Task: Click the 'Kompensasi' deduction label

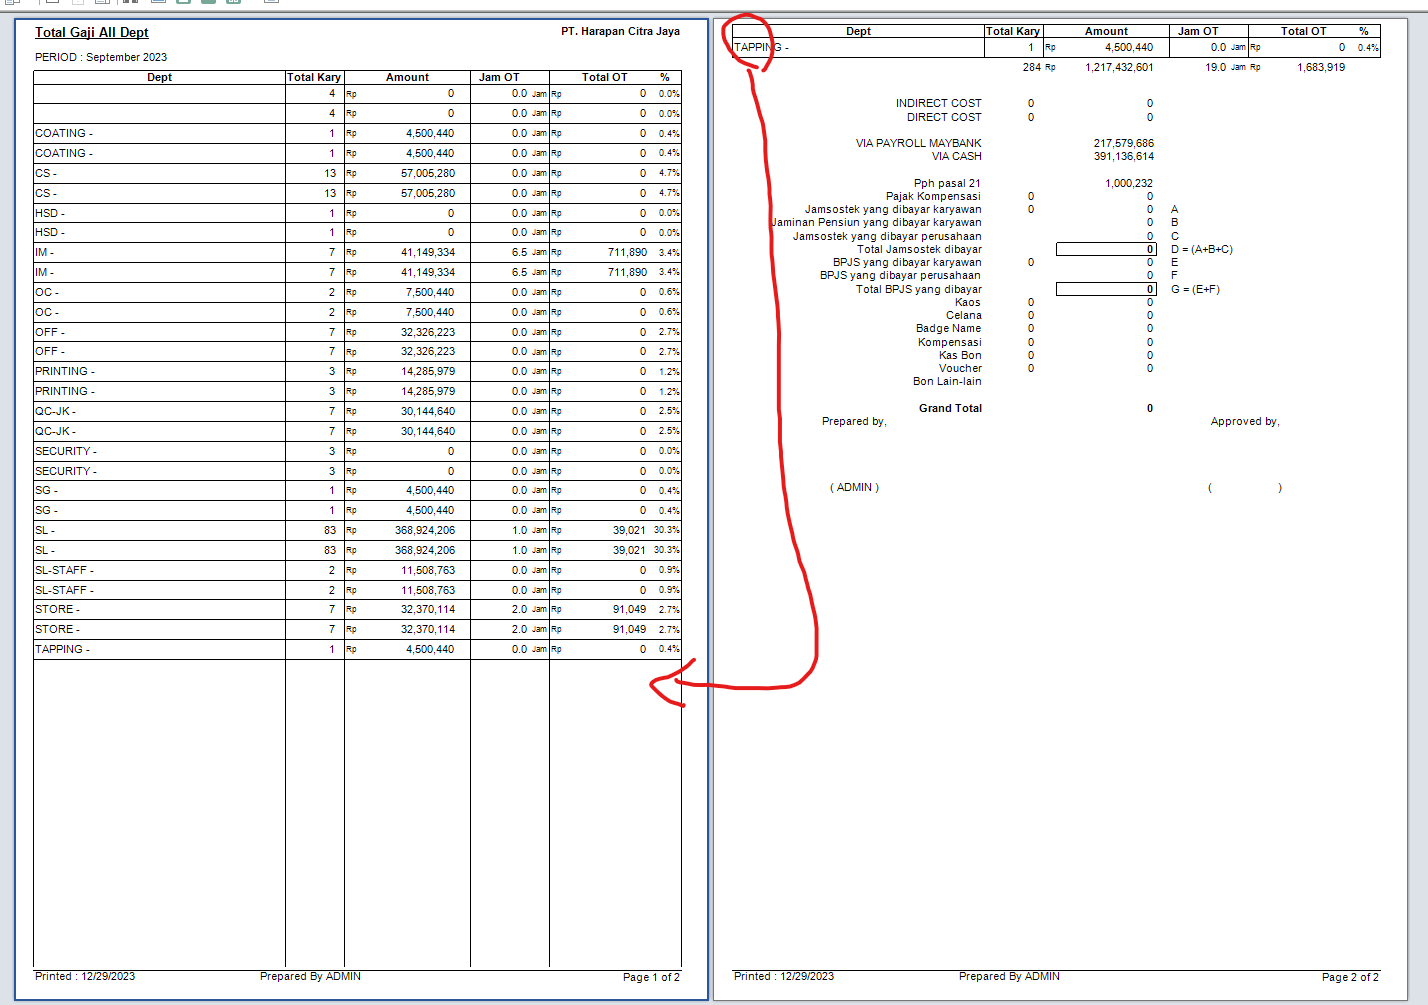Action: [950, 343]
